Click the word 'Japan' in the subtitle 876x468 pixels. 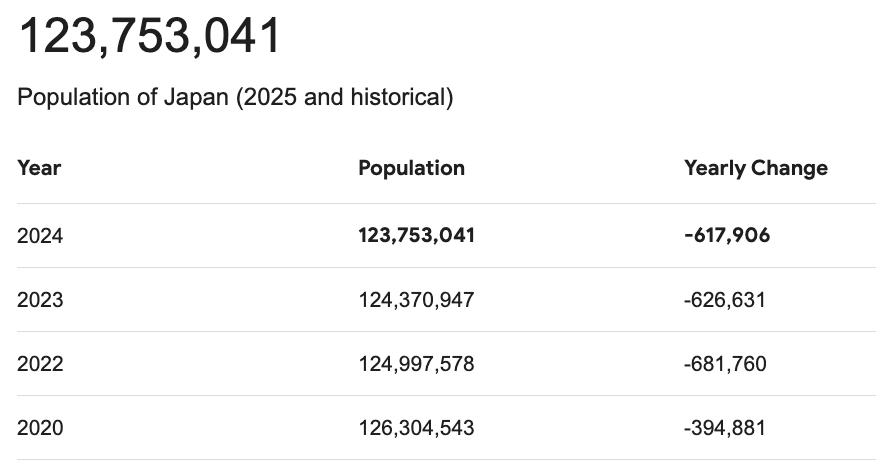197,98
